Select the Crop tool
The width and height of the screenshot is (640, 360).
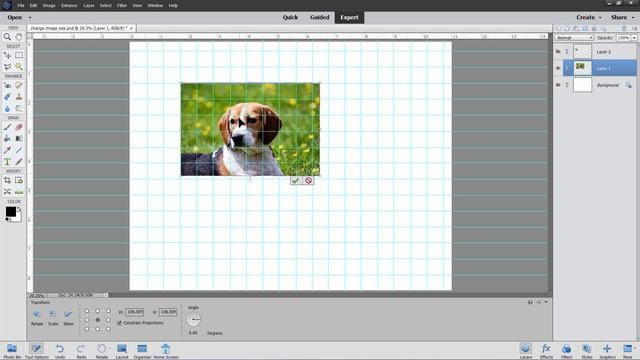click(x=7, y=180)
